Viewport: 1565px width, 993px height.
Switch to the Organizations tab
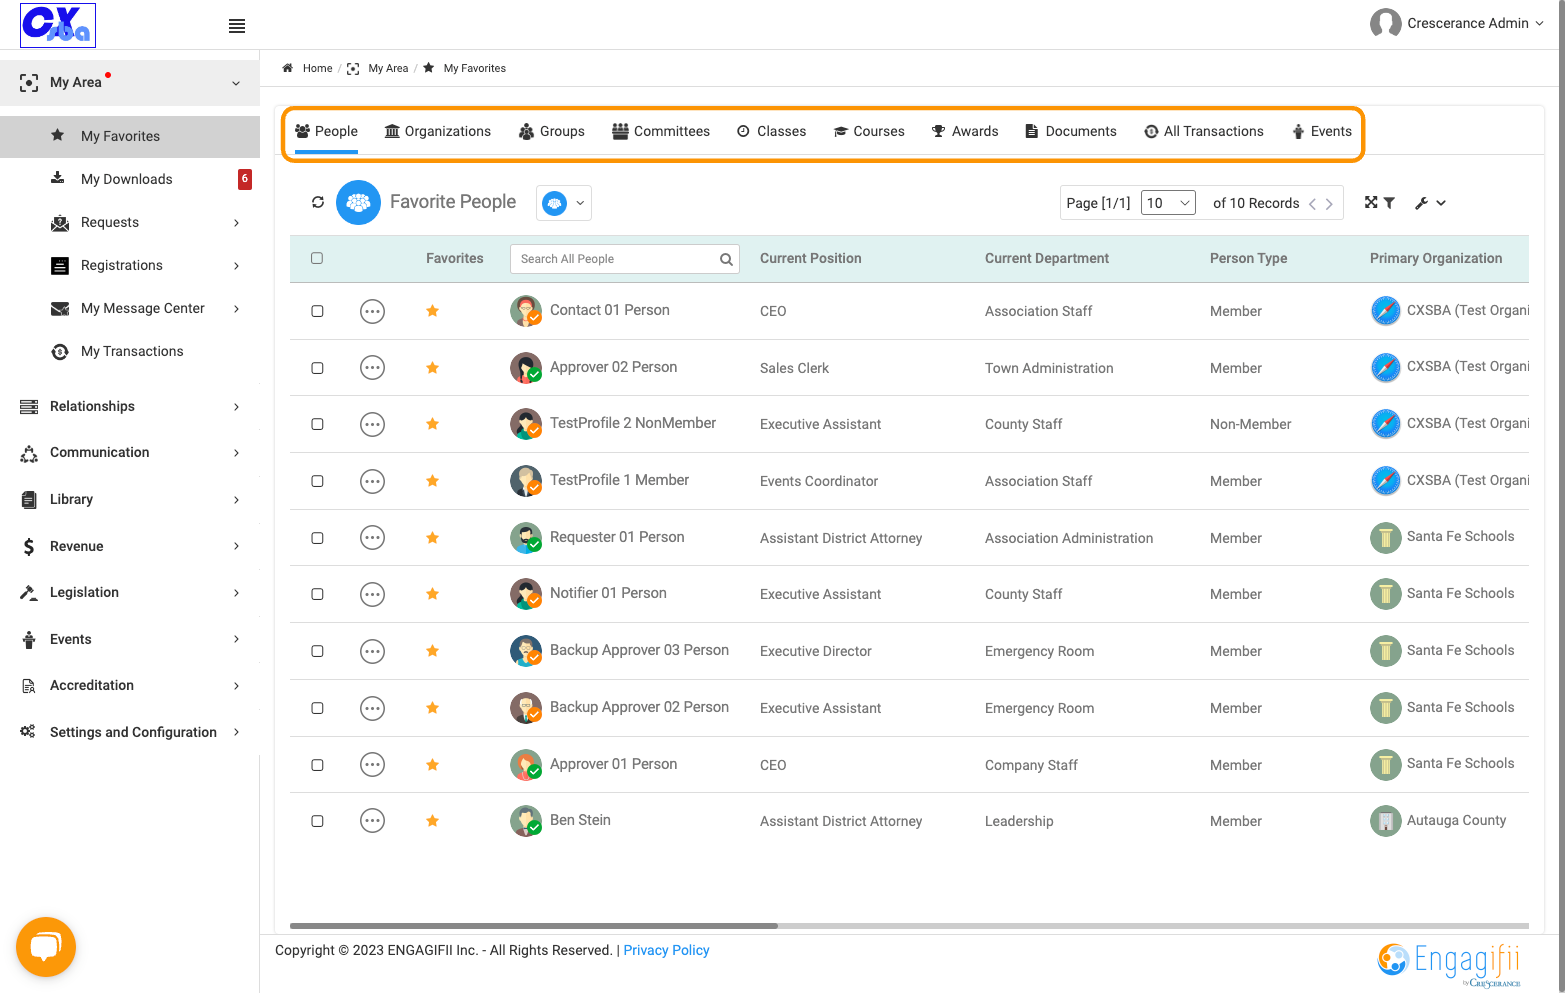tap(438, 131)
